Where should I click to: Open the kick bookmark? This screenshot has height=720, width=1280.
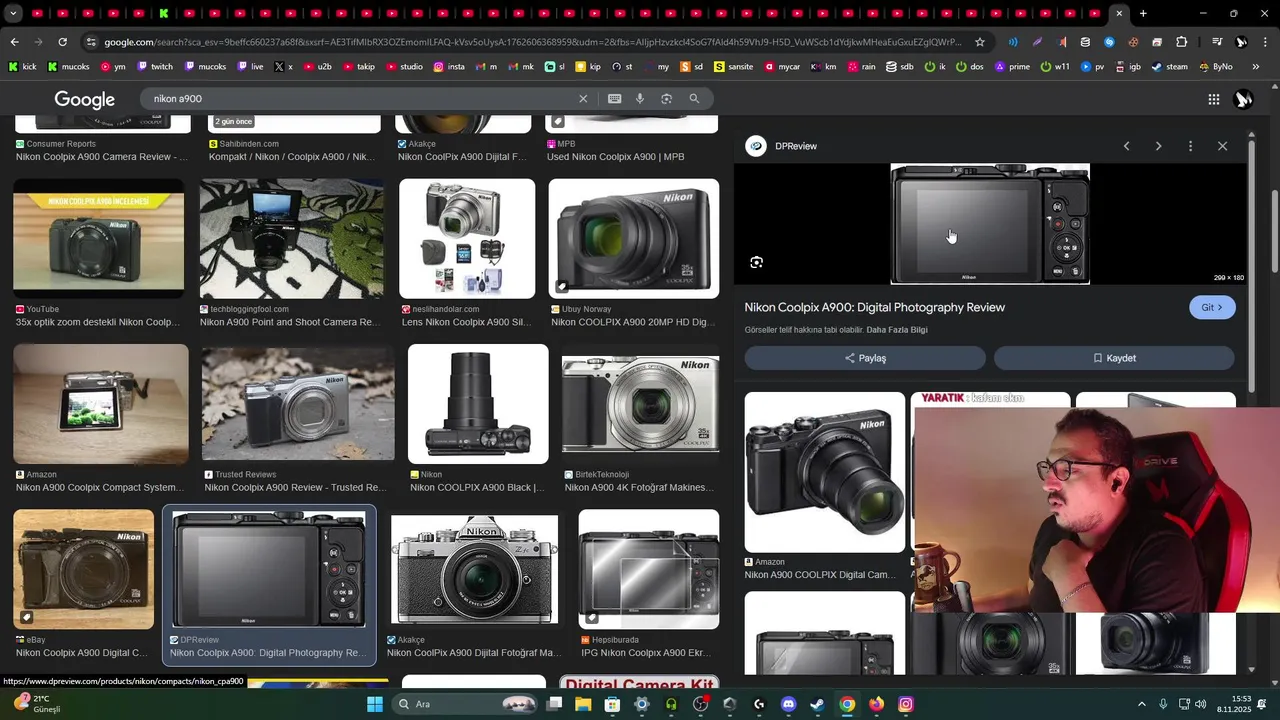point(22,67)
